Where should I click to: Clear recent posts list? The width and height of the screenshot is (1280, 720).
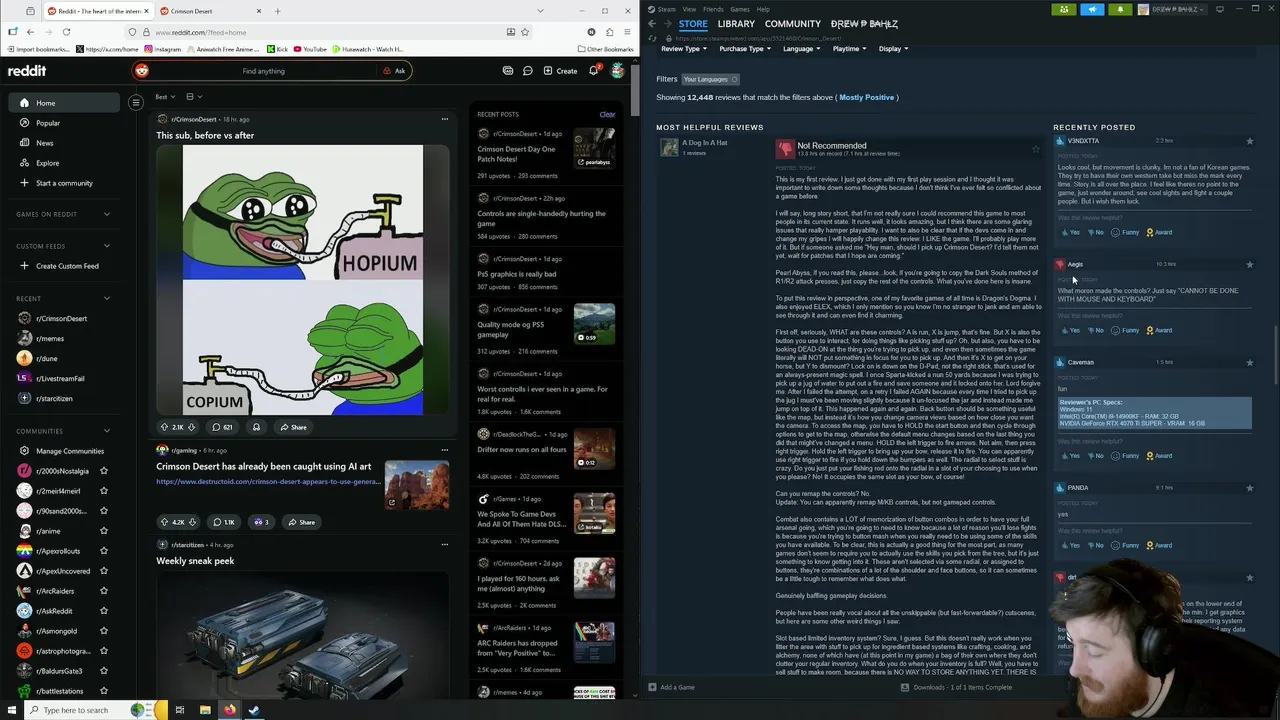[607, 115]
